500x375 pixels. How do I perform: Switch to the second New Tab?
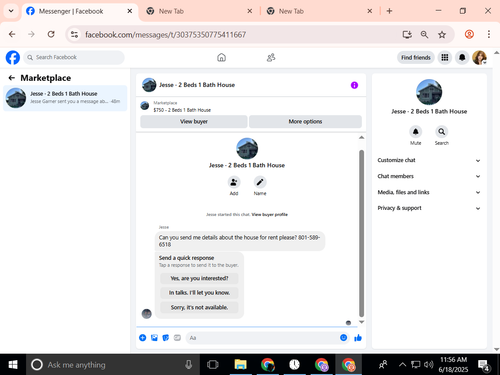319,11
